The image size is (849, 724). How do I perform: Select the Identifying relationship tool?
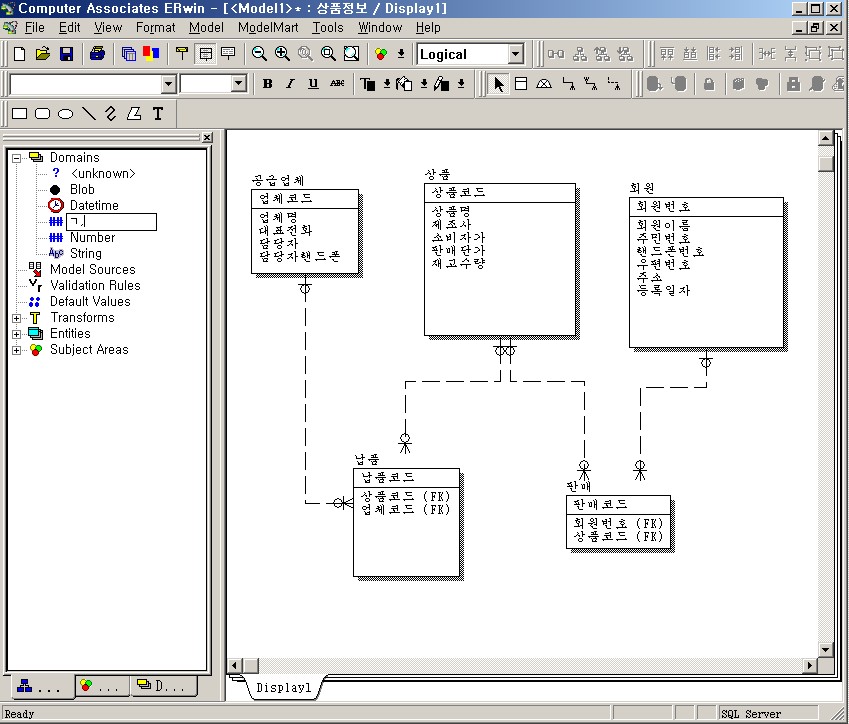[568, 84]
